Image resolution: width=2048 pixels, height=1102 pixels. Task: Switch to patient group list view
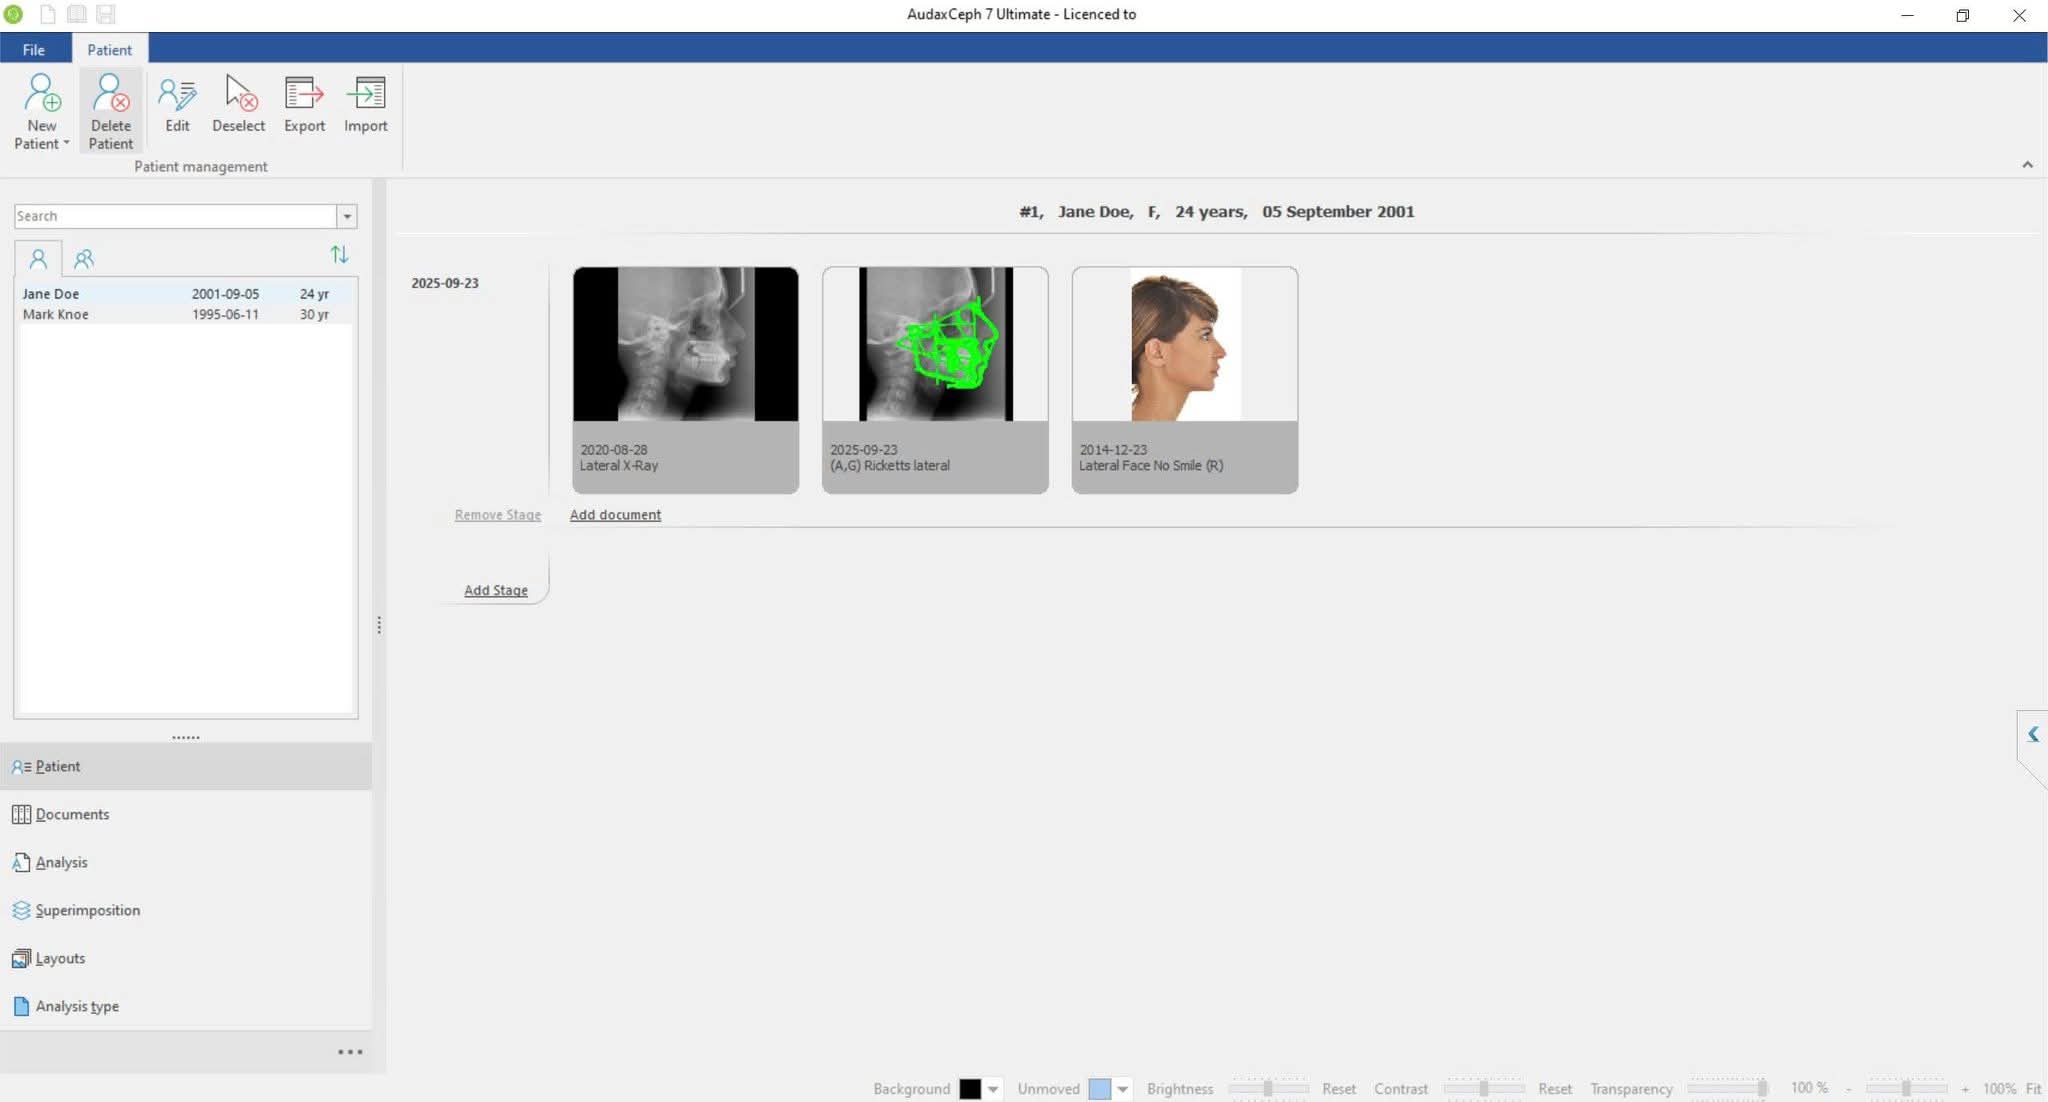point(84,259)
